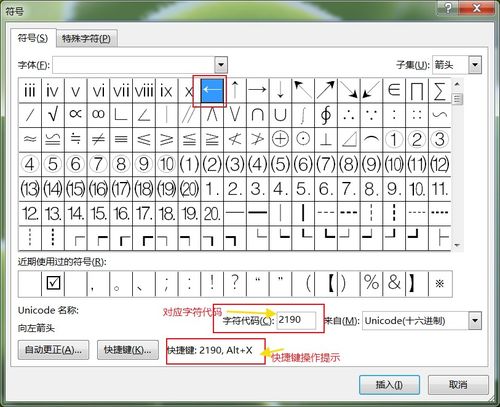Select the intersection ∩ symbol
The width and height of the screenshot is (500, 407).
click(x=258, y=115)
